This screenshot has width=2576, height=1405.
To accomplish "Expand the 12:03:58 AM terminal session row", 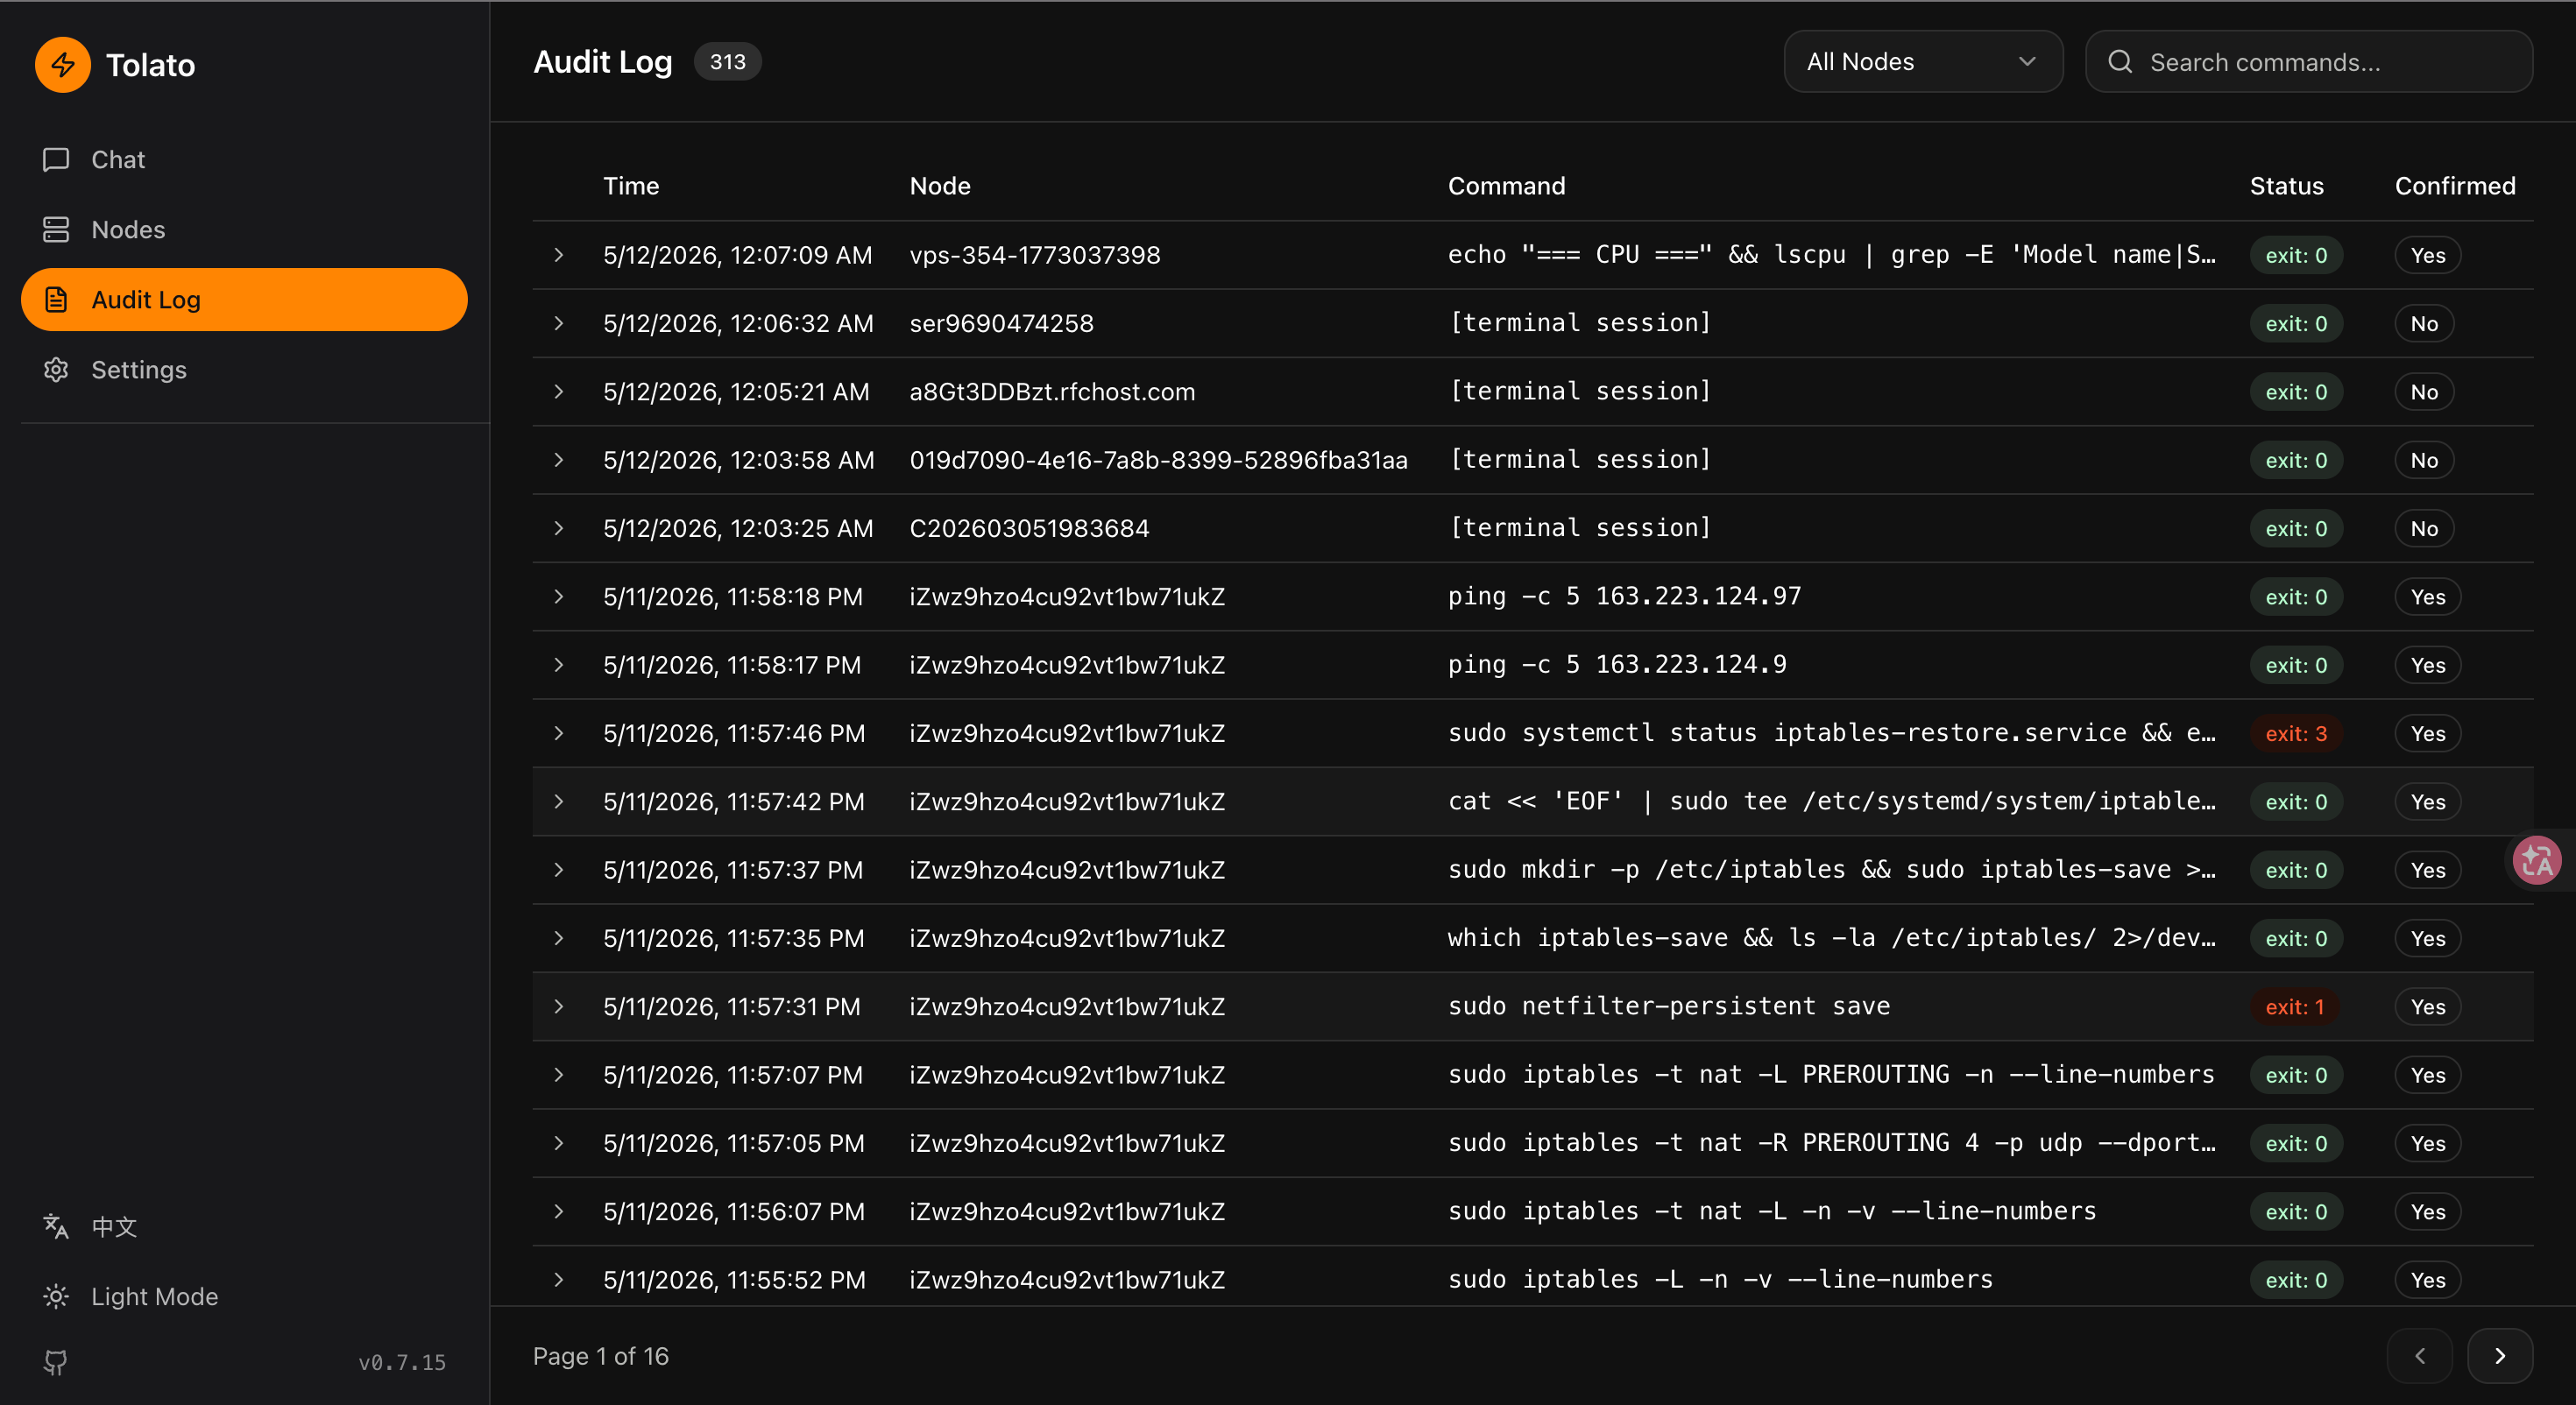I will (559, 461).
